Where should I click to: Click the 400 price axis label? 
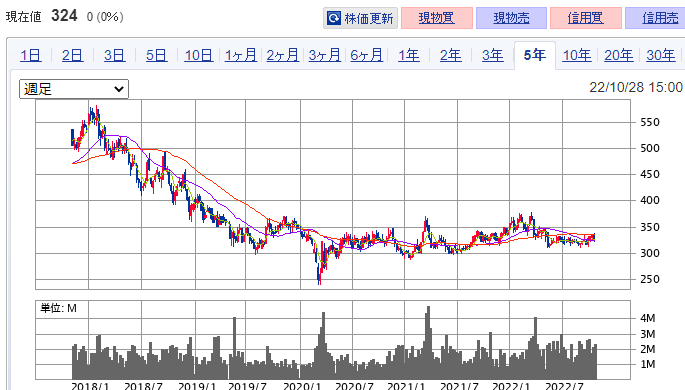tap(650, 200)
